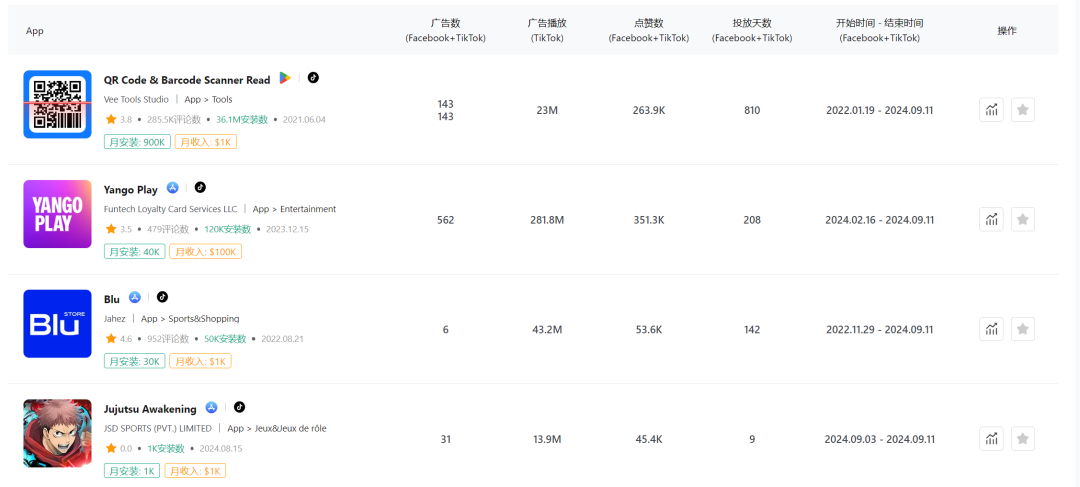Viewport: 1080px width, 487px height.
Task: Click the 36.1M安装数 value
Action: click(242, 120)
